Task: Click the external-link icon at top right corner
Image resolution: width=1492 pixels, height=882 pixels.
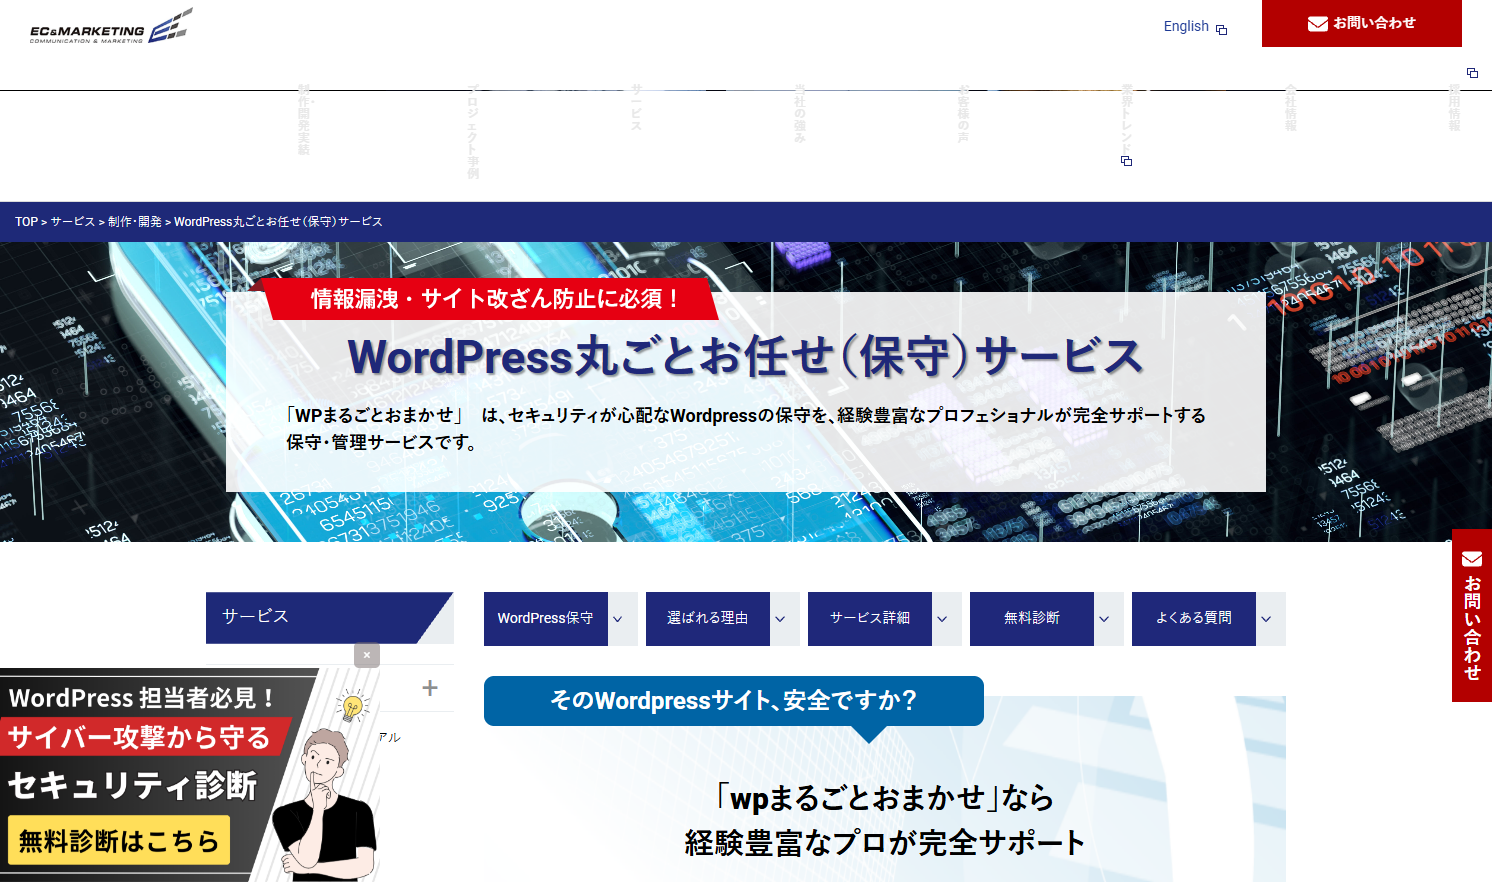Action: (1471, 72)
